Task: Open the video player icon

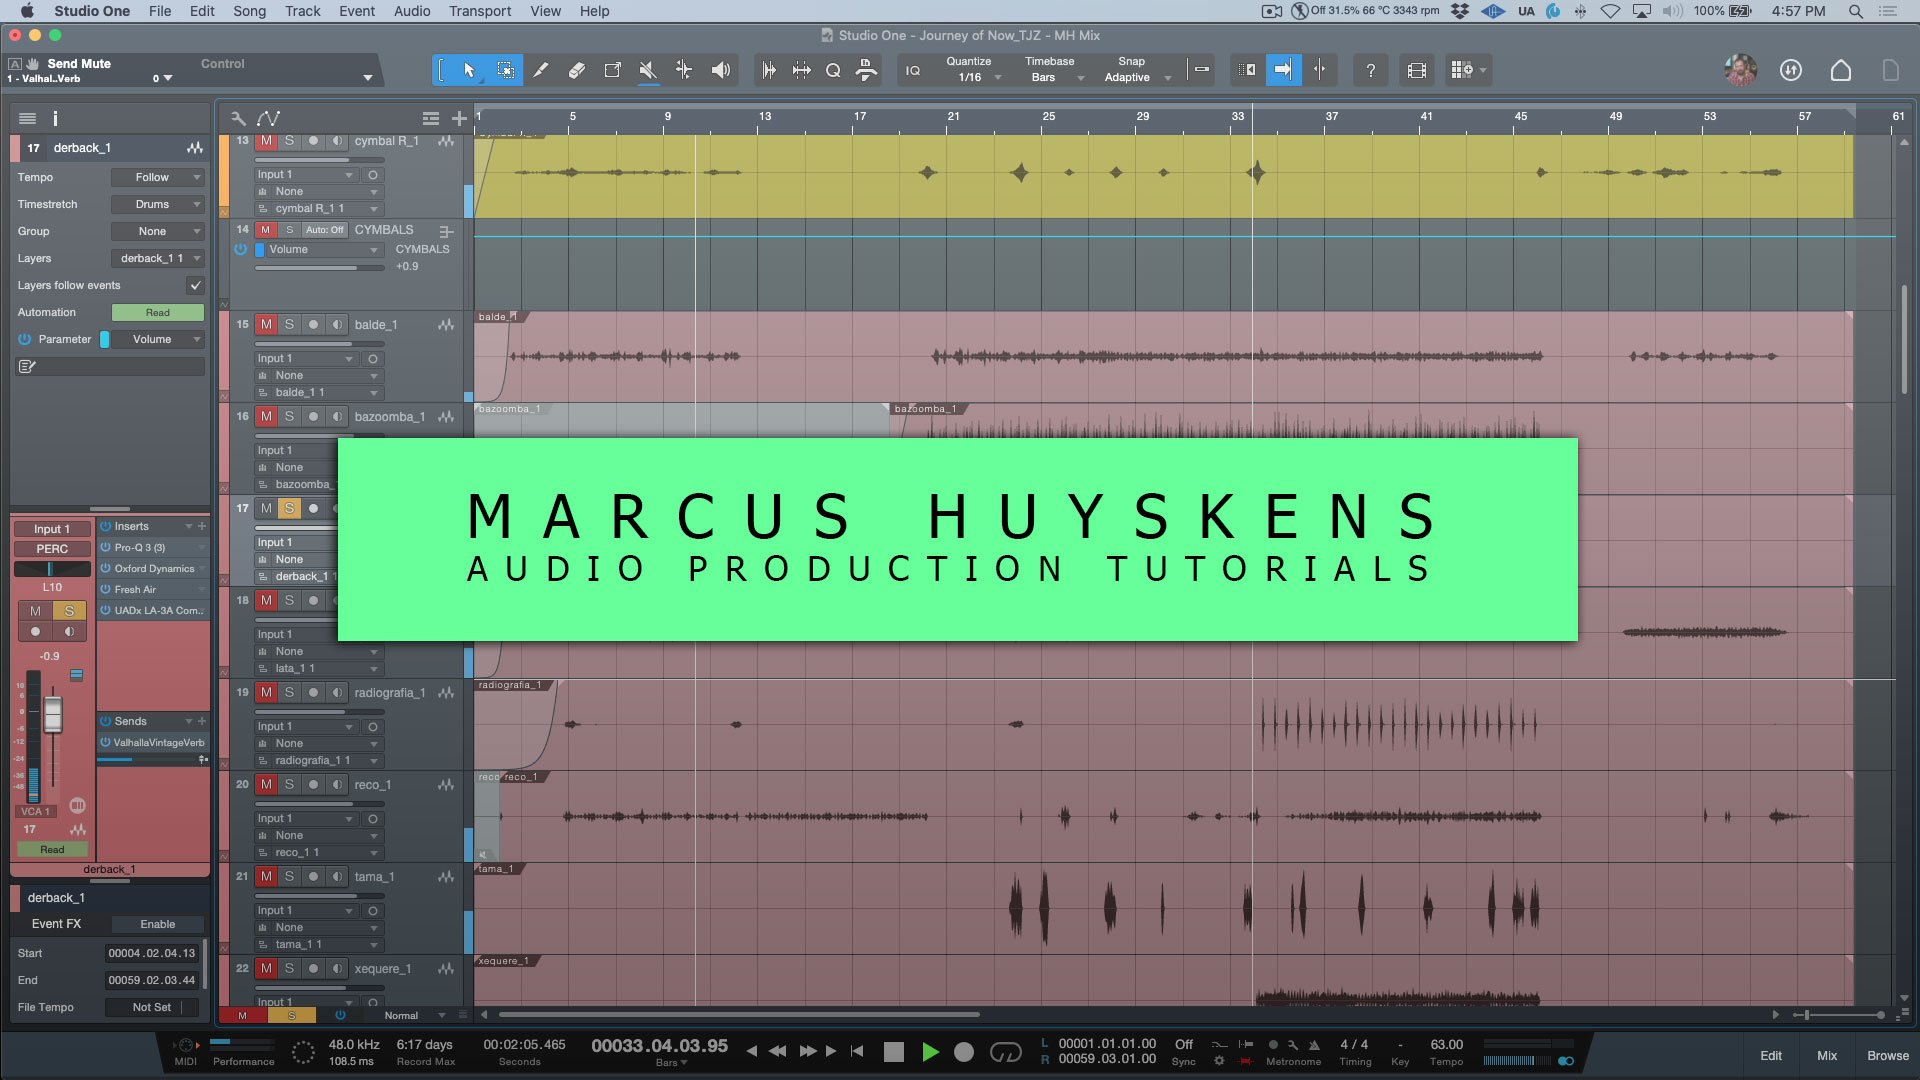Action: (1416, 70)
